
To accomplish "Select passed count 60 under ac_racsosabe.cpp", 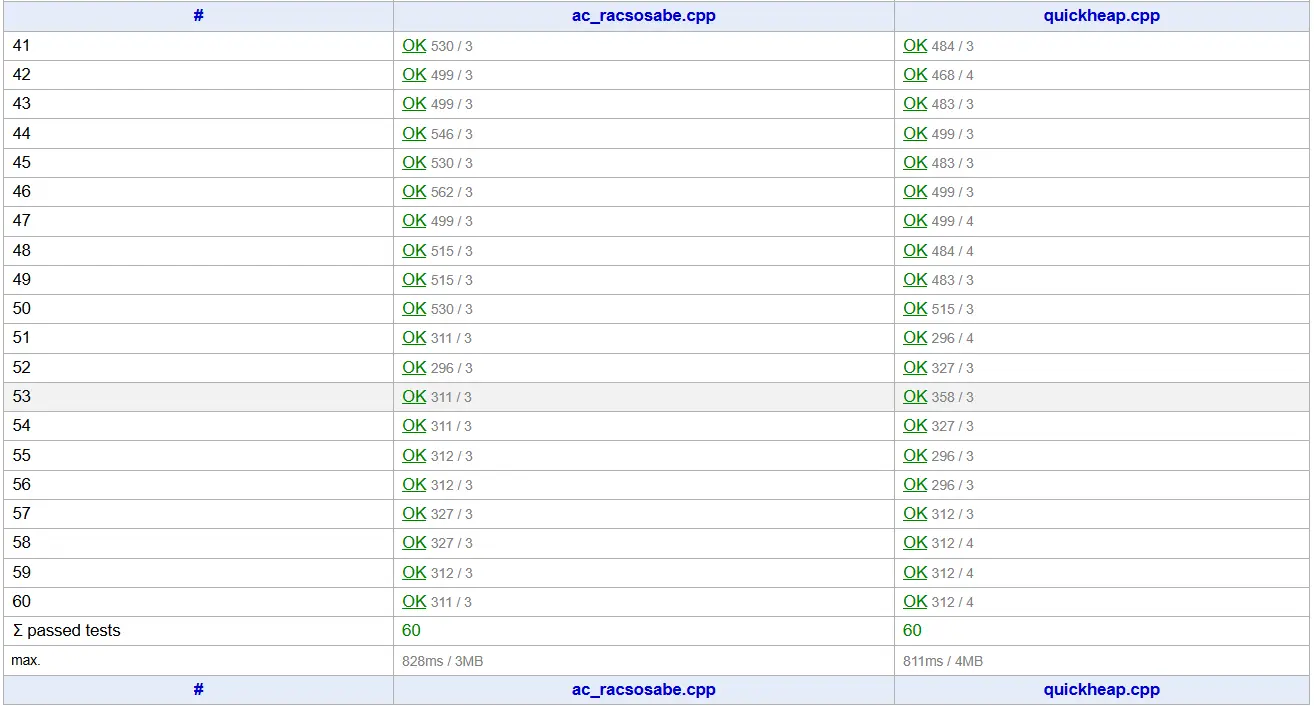I will (x=412, y=630).
